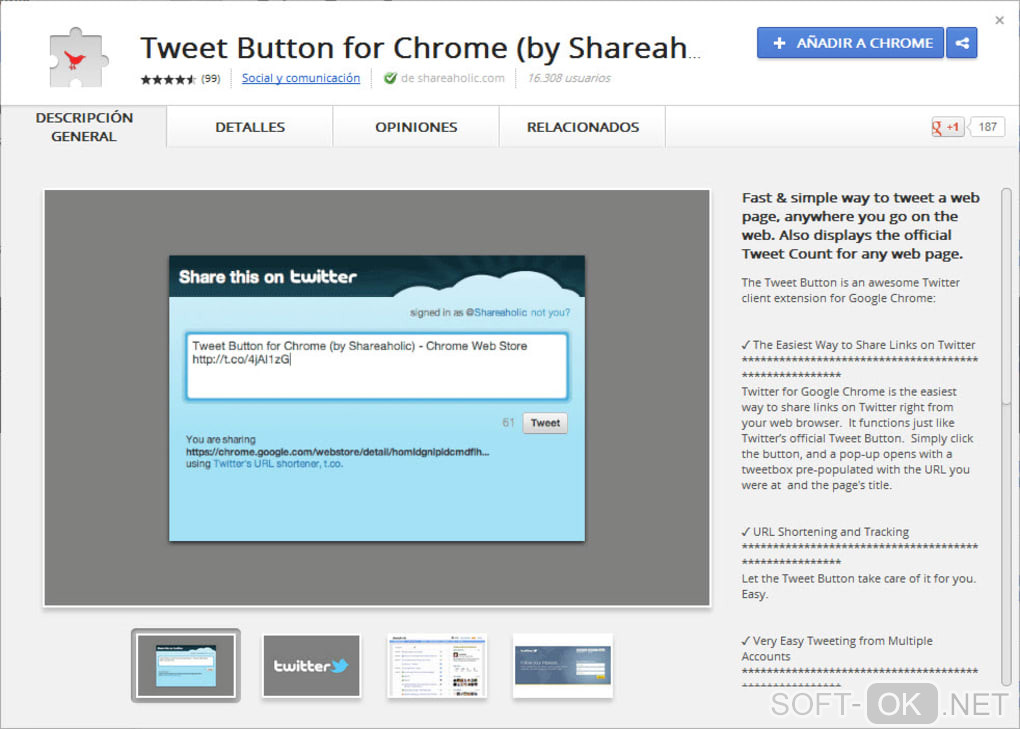Click the de shareaholic.com text
The height and width of the screenshot is (729, 1020).
point(453,78)
